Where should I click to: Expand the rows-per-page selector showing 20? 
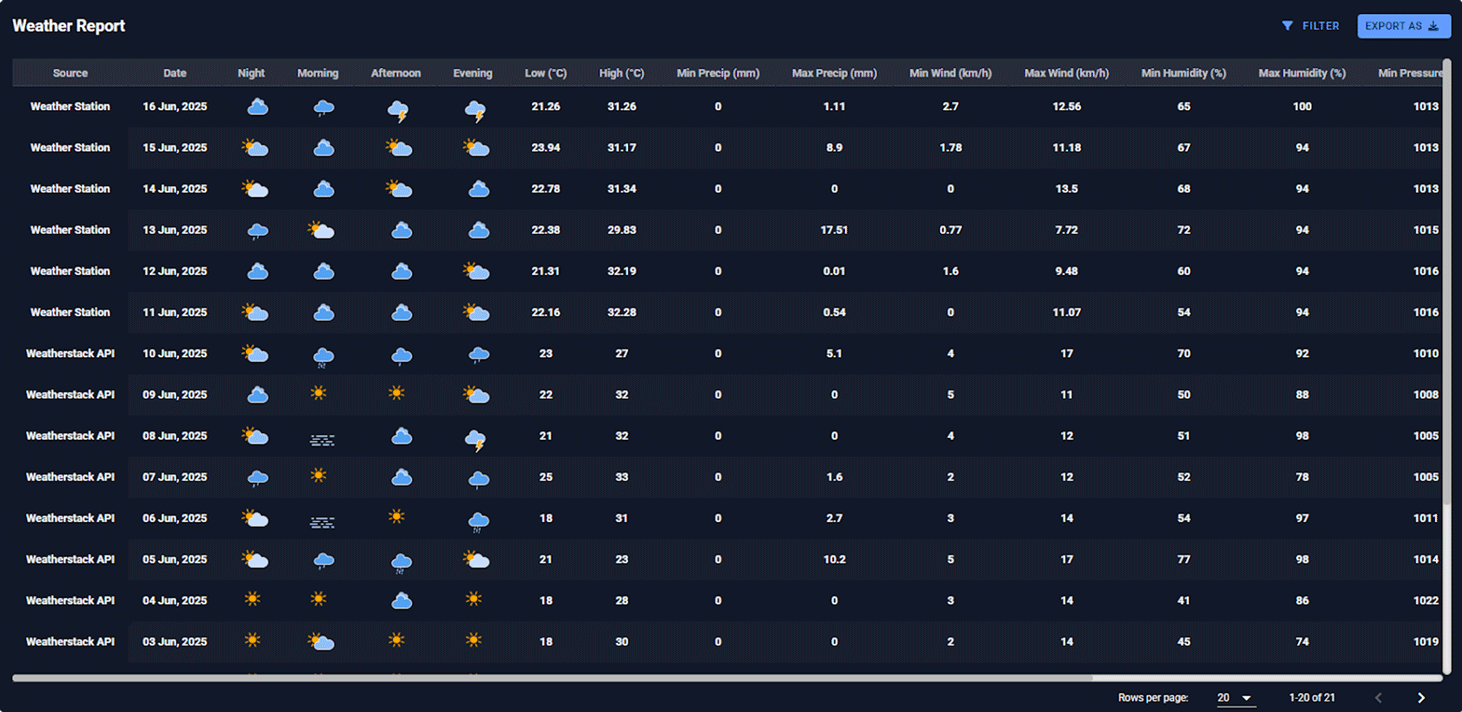1236,698
